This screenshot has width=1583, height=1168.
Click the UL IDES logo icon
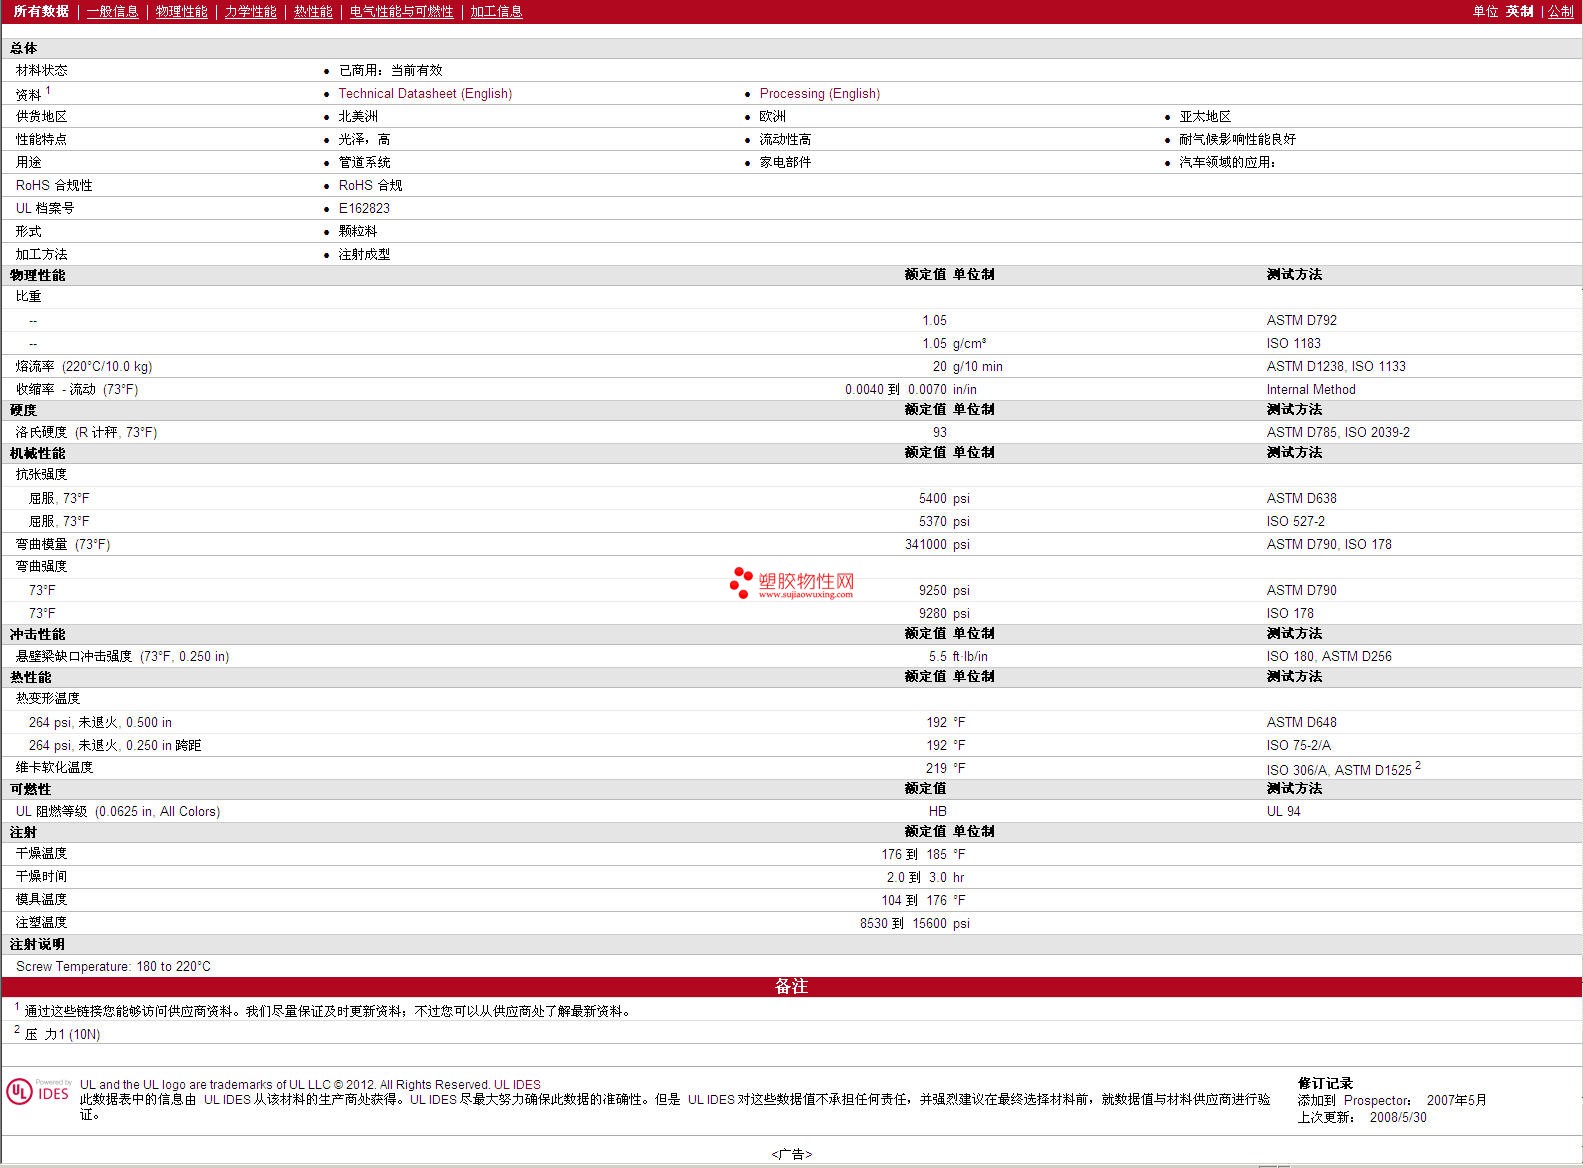(38, 1091)
